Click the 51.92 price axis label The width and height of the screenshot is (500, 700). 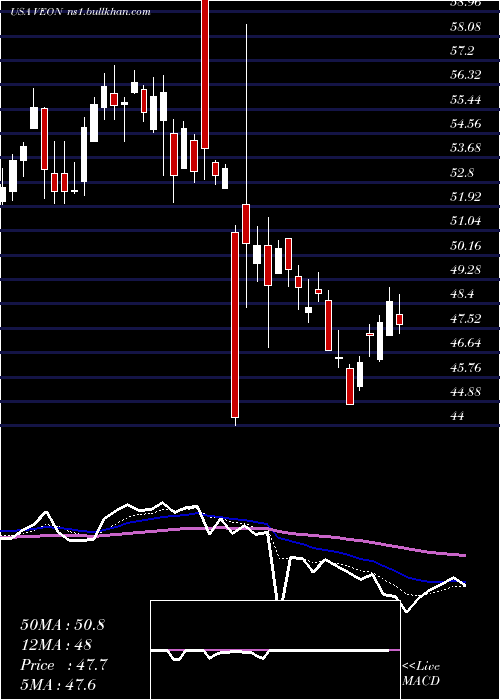pos(466,196)
